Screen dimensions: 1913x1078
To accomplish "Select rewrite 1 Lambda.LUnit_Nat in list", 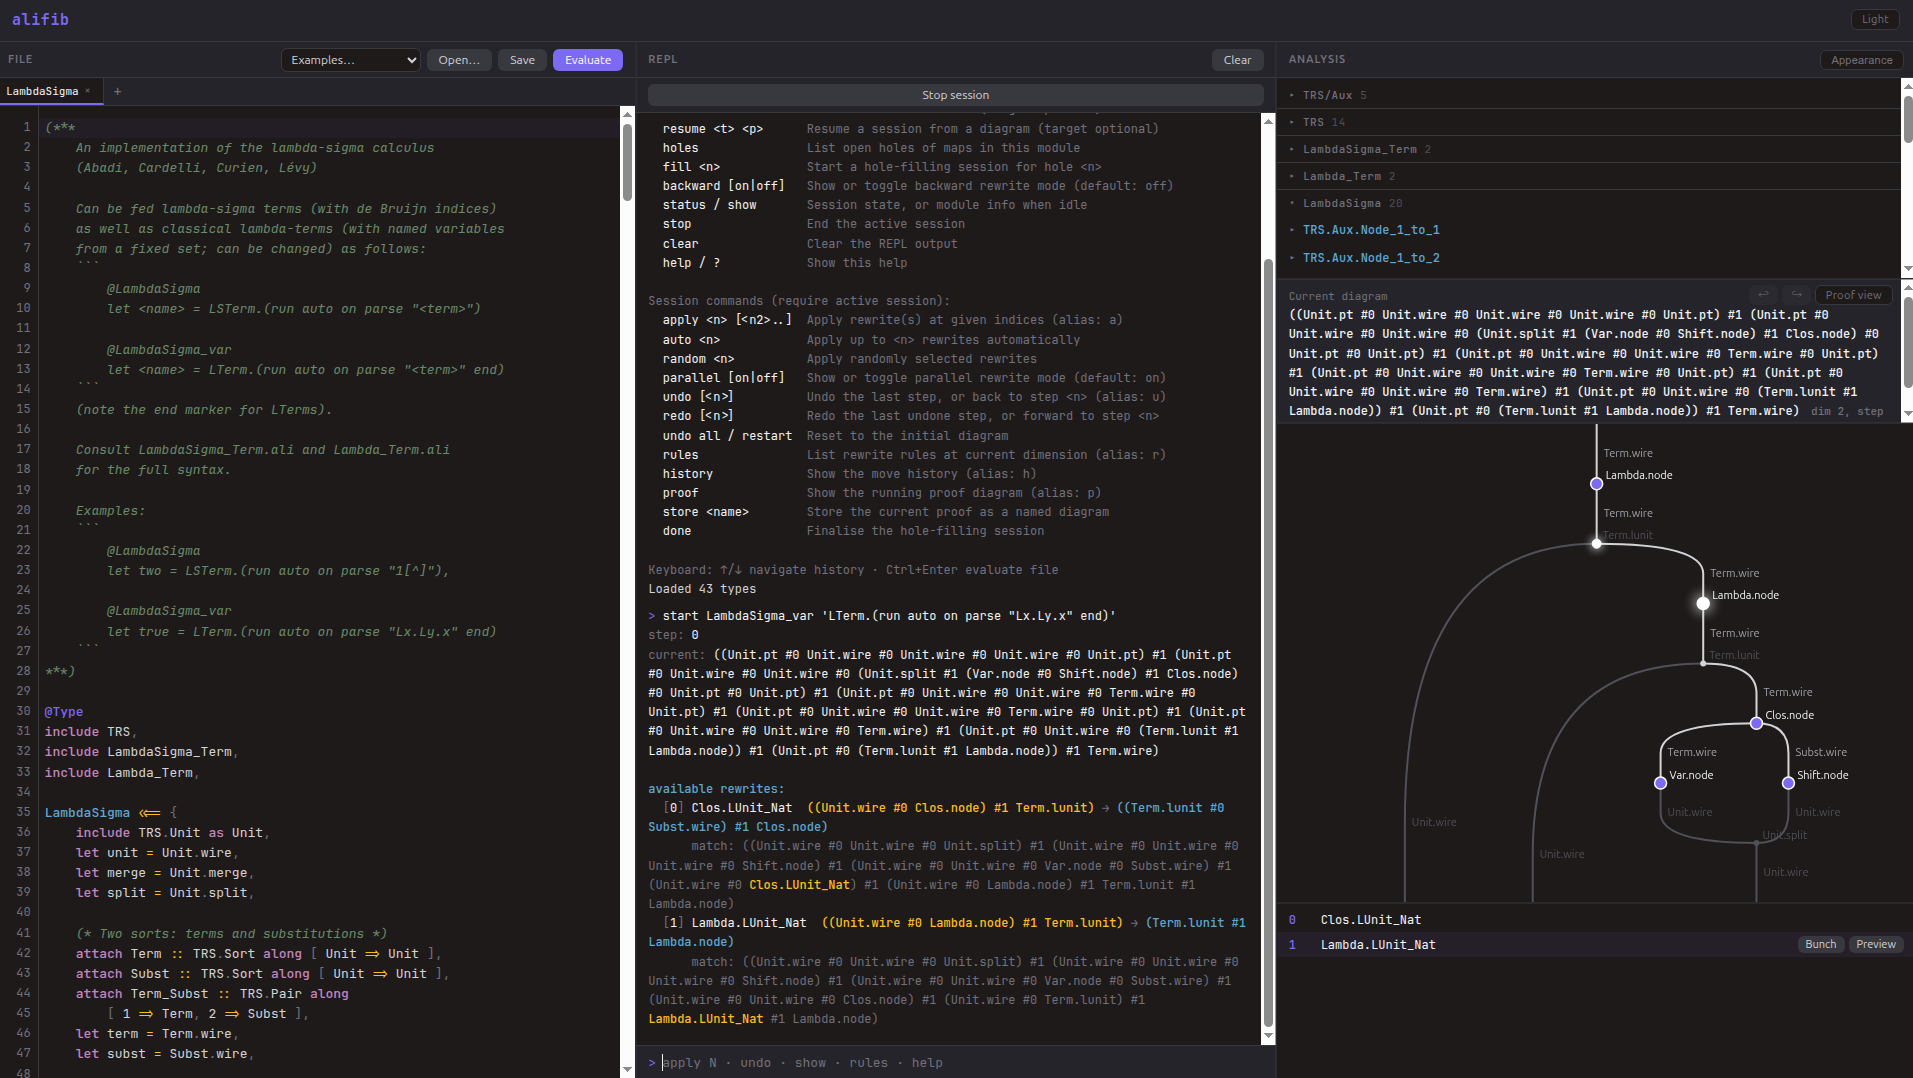I will [1594, 944].
